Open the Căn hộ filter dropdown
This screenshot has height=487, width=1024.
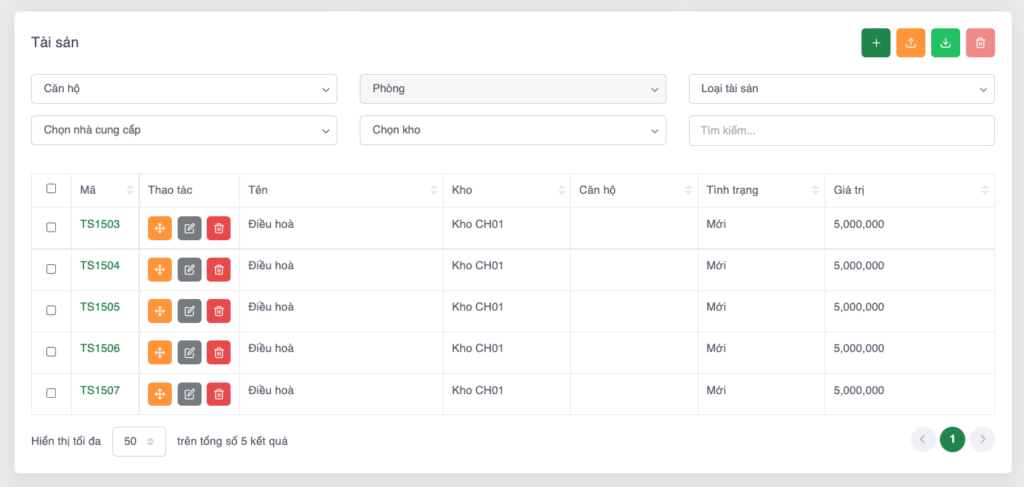184,89
